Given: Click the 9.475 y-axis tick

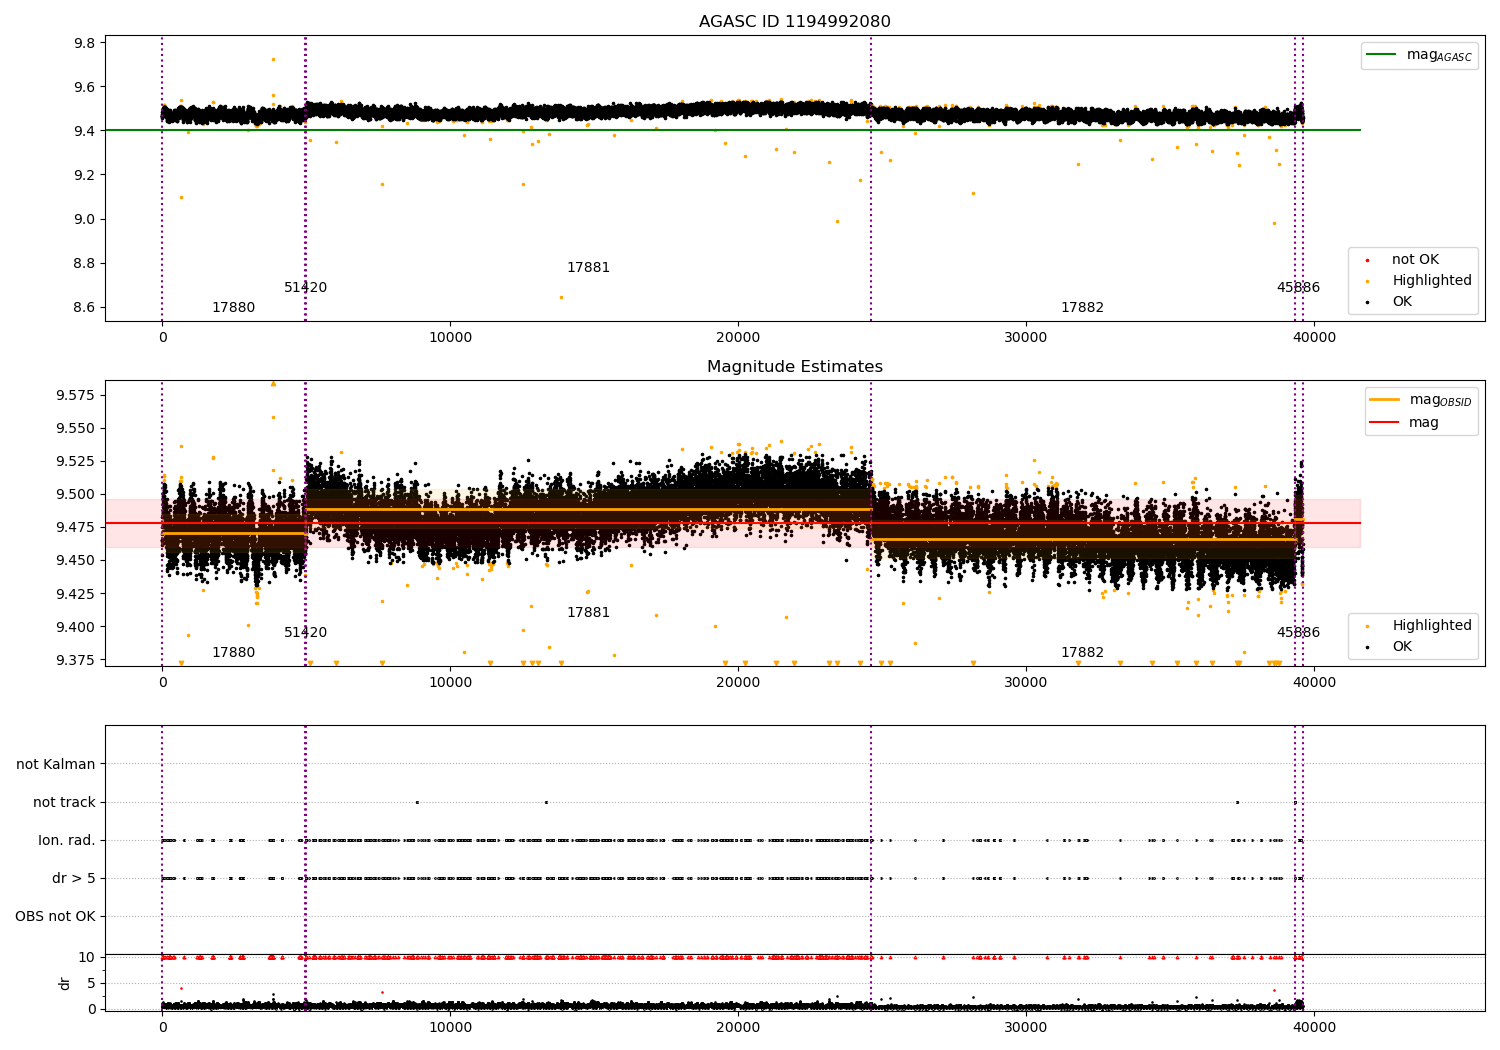Looking at the screenshot, I should coord(76,527).
